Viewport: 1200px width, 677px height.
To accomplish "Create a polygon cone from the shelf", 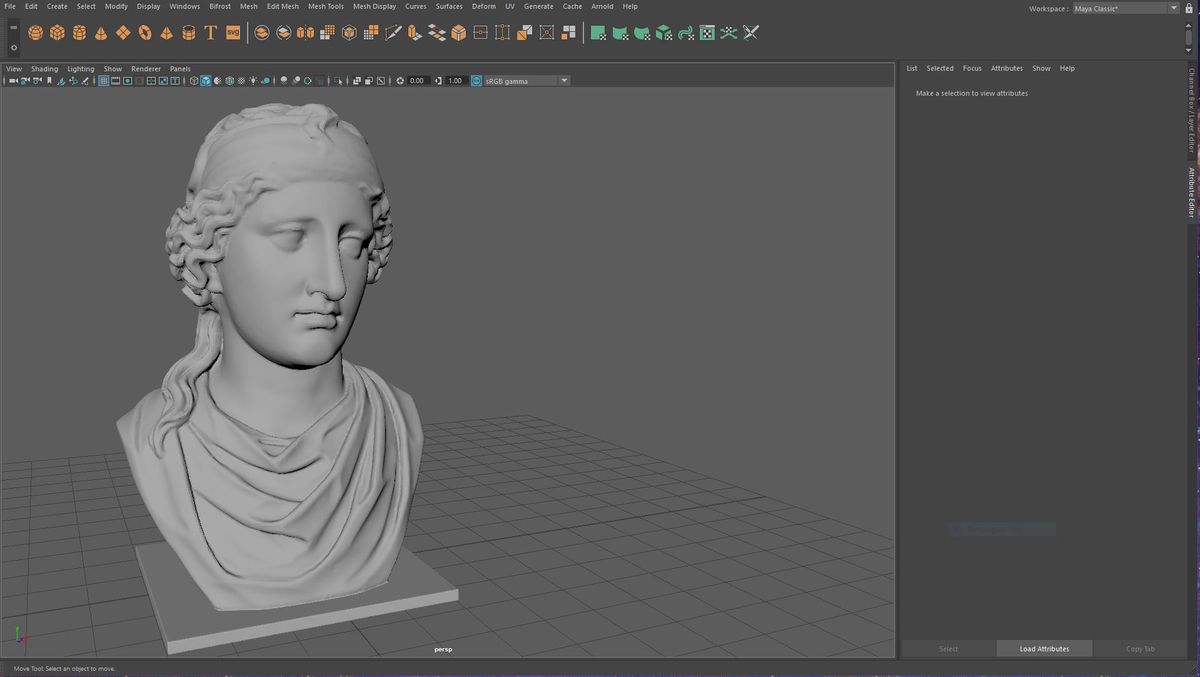I will click(101, 32).
